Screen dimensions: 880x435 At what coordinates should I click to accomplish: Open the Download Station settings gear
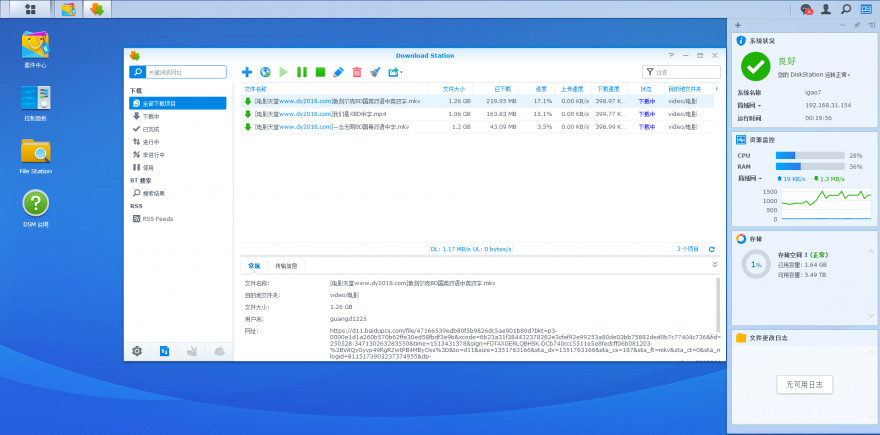pos(137,351)
